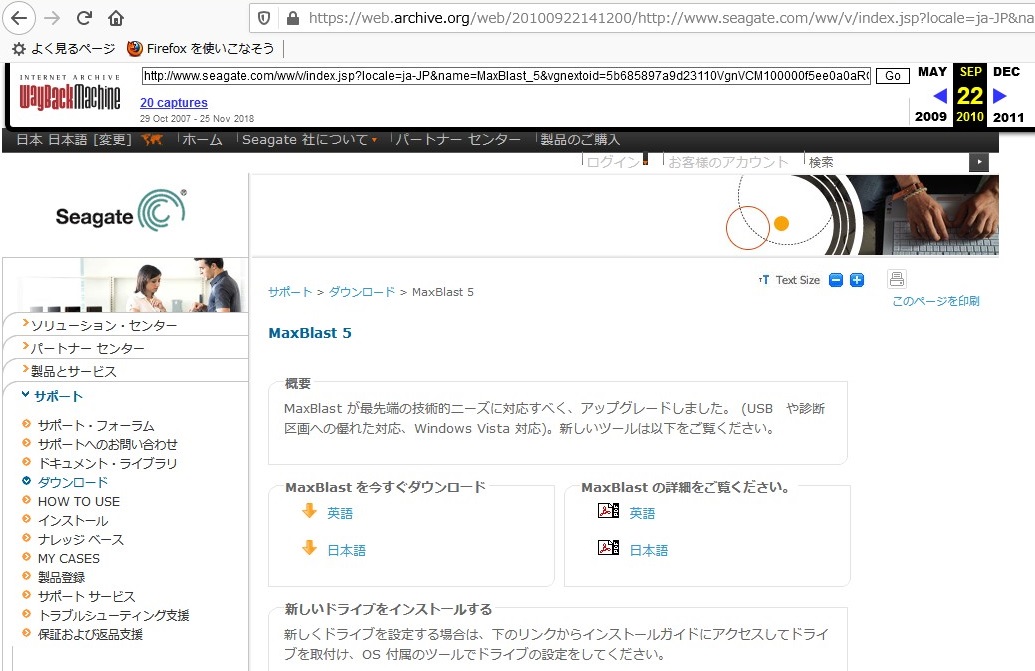
Task: Click the browser address bar URL
Action: coord(671,18)
